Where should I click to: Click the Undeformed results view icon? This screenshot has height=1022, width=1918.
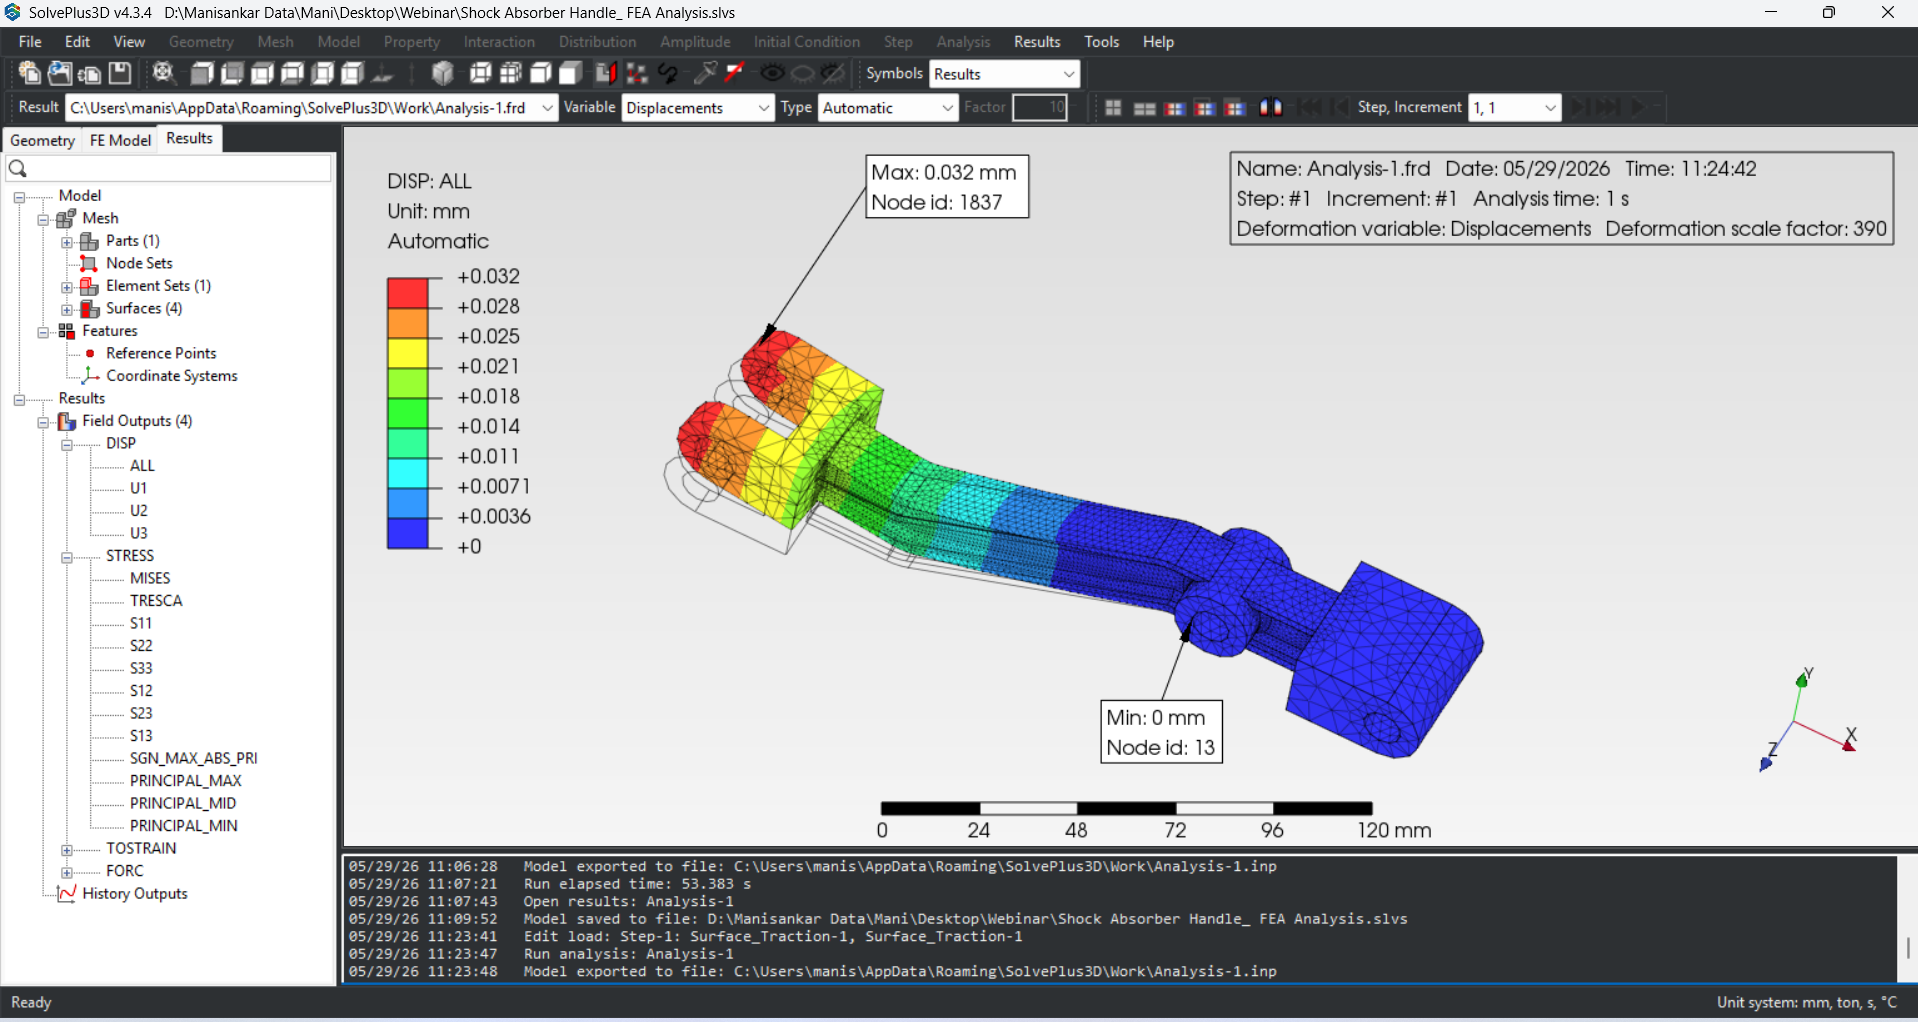tap(1113, 107)
